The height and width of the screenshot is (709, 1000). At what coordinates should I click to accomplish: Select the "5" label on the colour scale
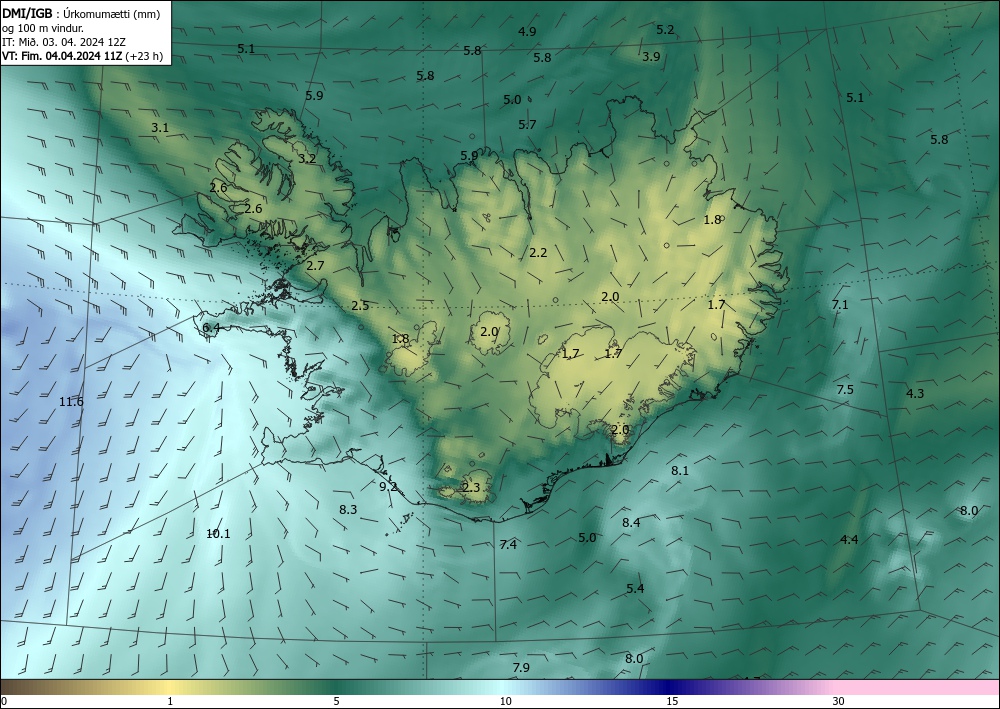pyautogui.click(x=337, y=702)
